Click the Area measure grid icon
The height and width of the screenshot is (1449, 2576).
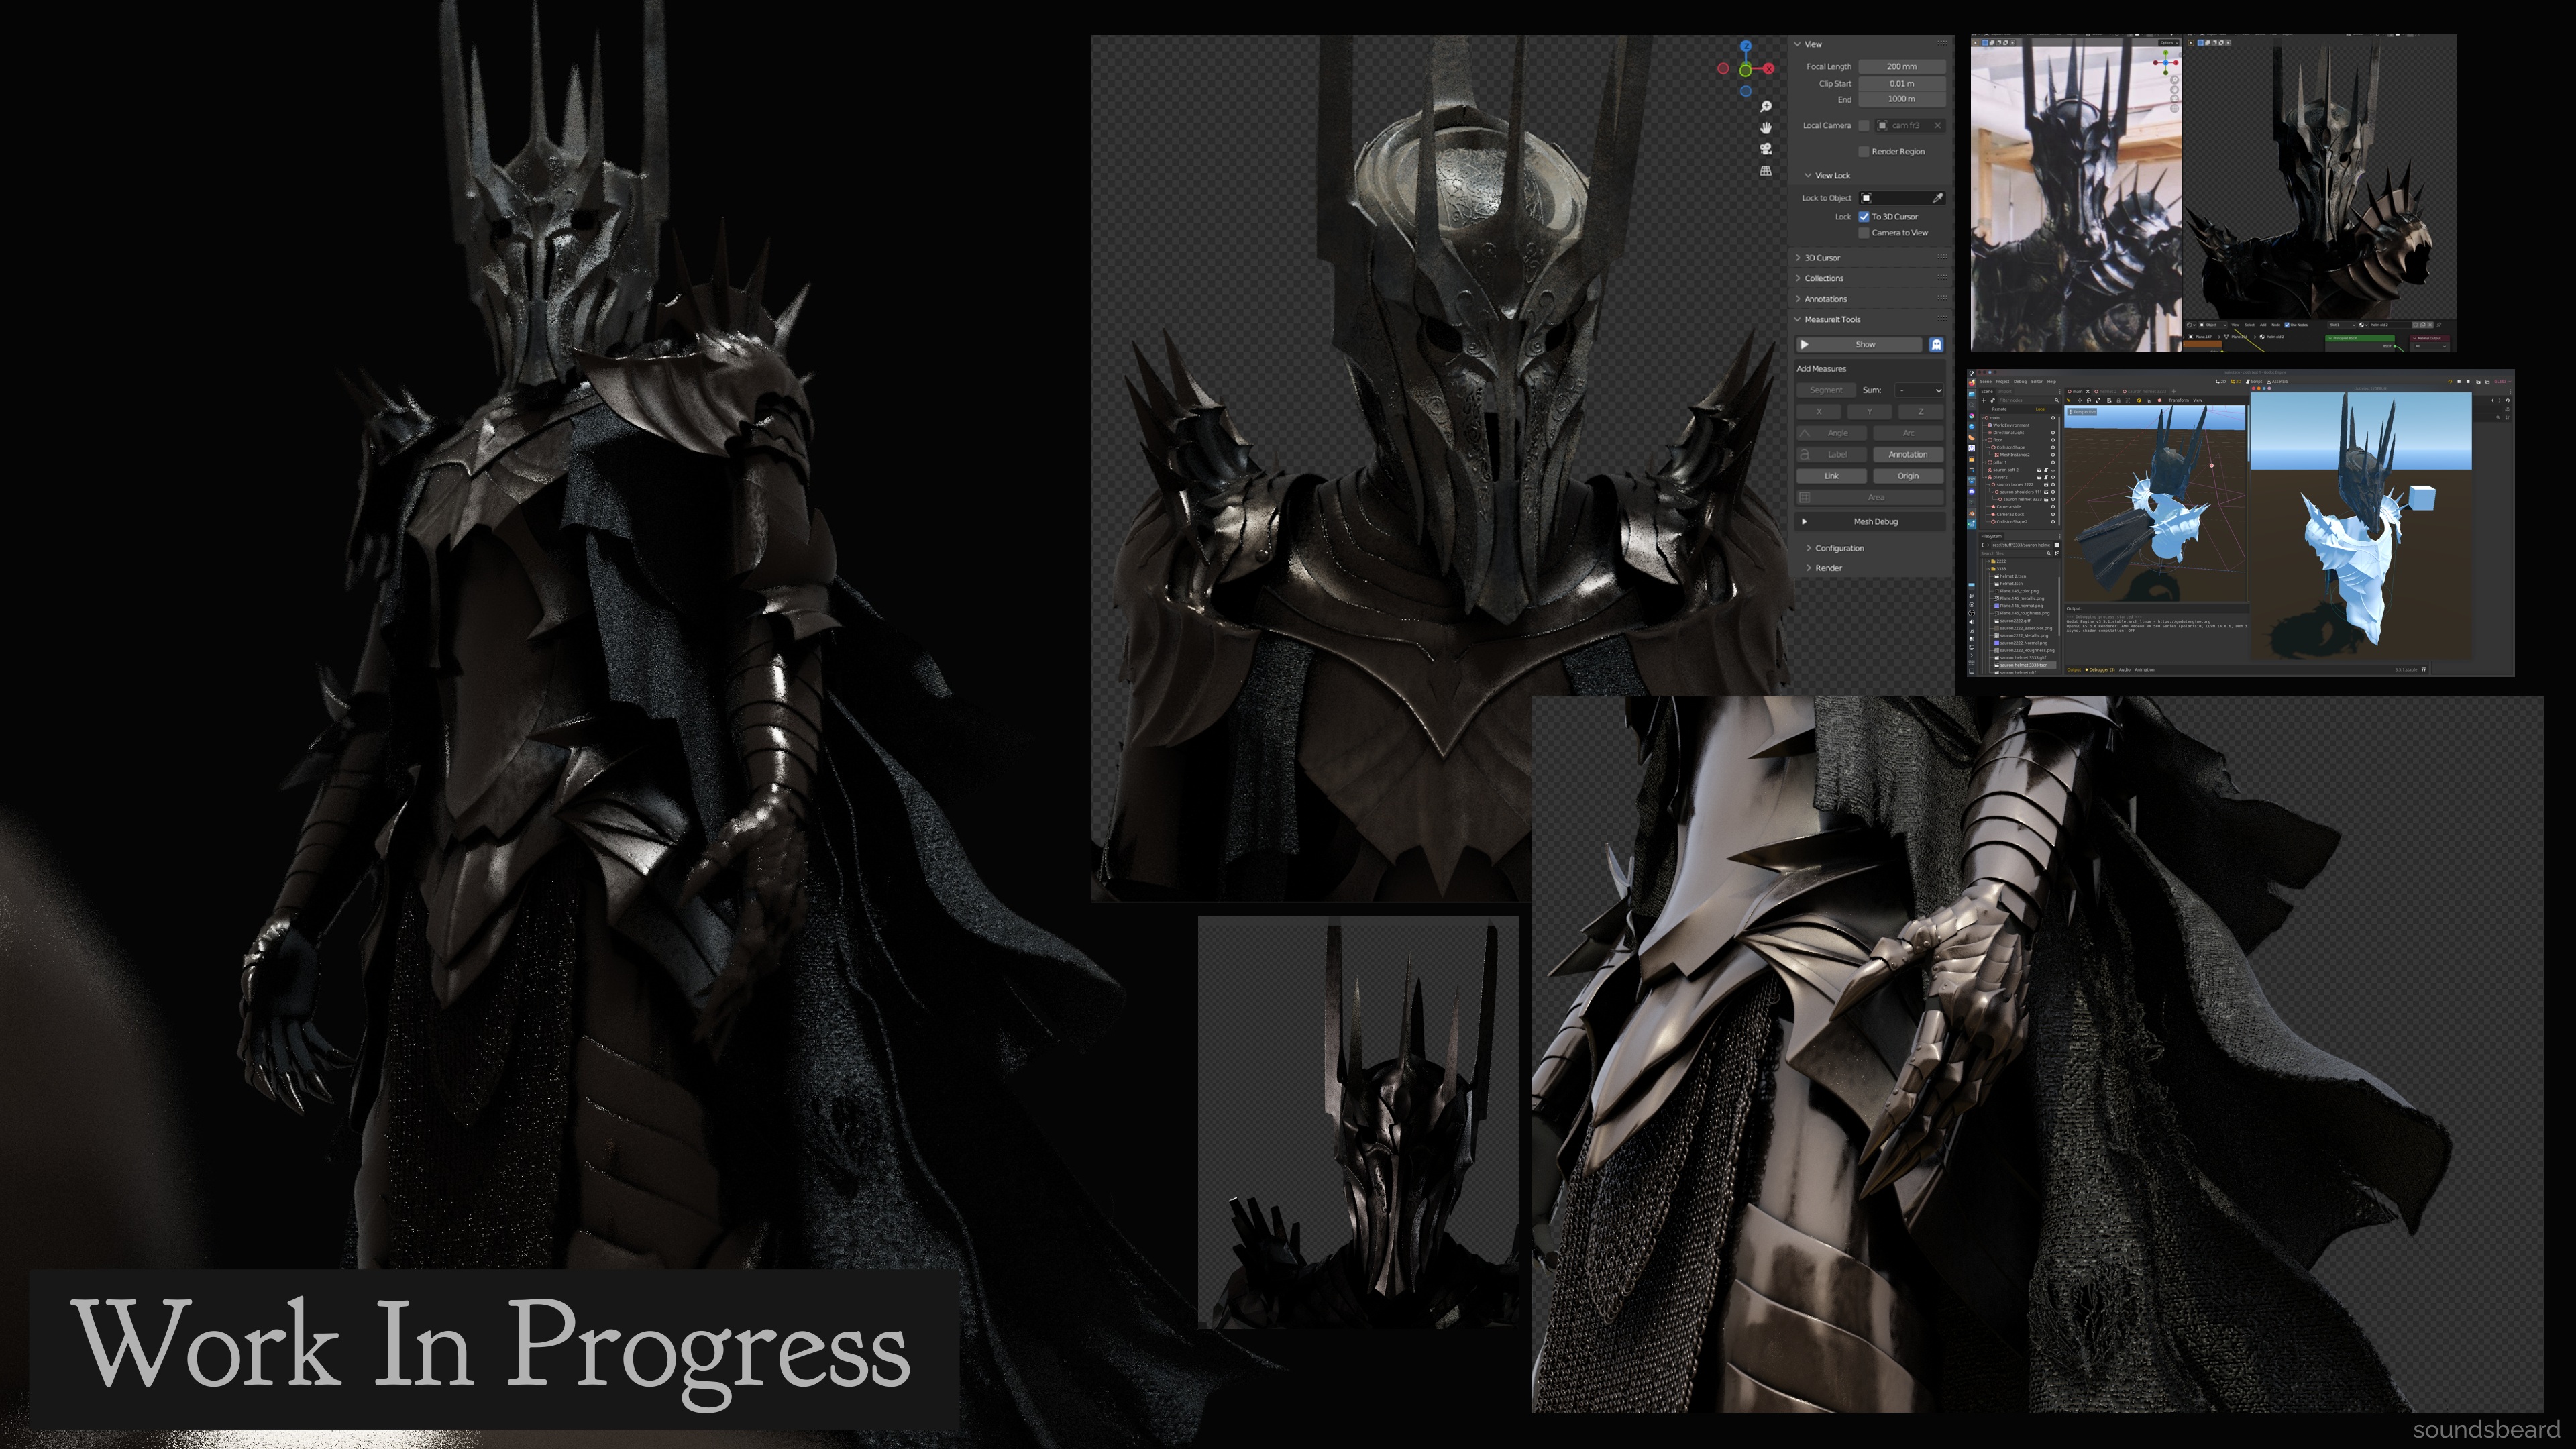point(1805,497)
